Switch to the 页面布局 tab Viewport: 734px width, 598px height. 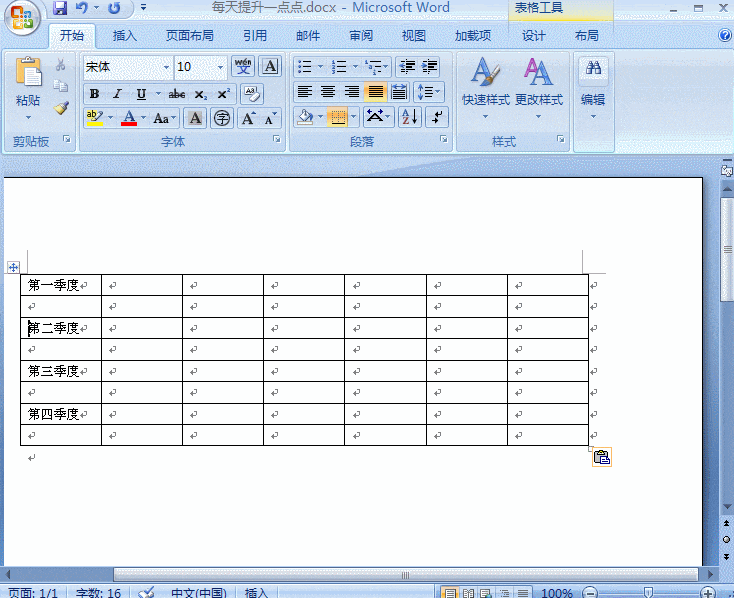coord(190,36)
